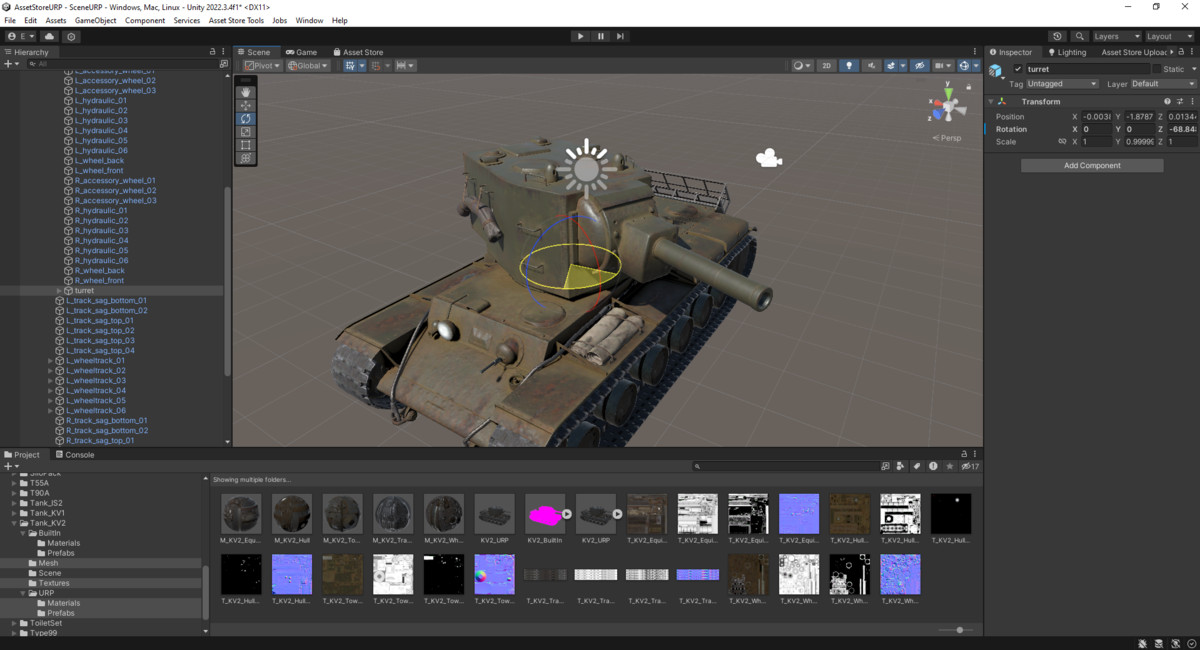
Task: Activate the Rect transform tool
Action: coord(246,144)
